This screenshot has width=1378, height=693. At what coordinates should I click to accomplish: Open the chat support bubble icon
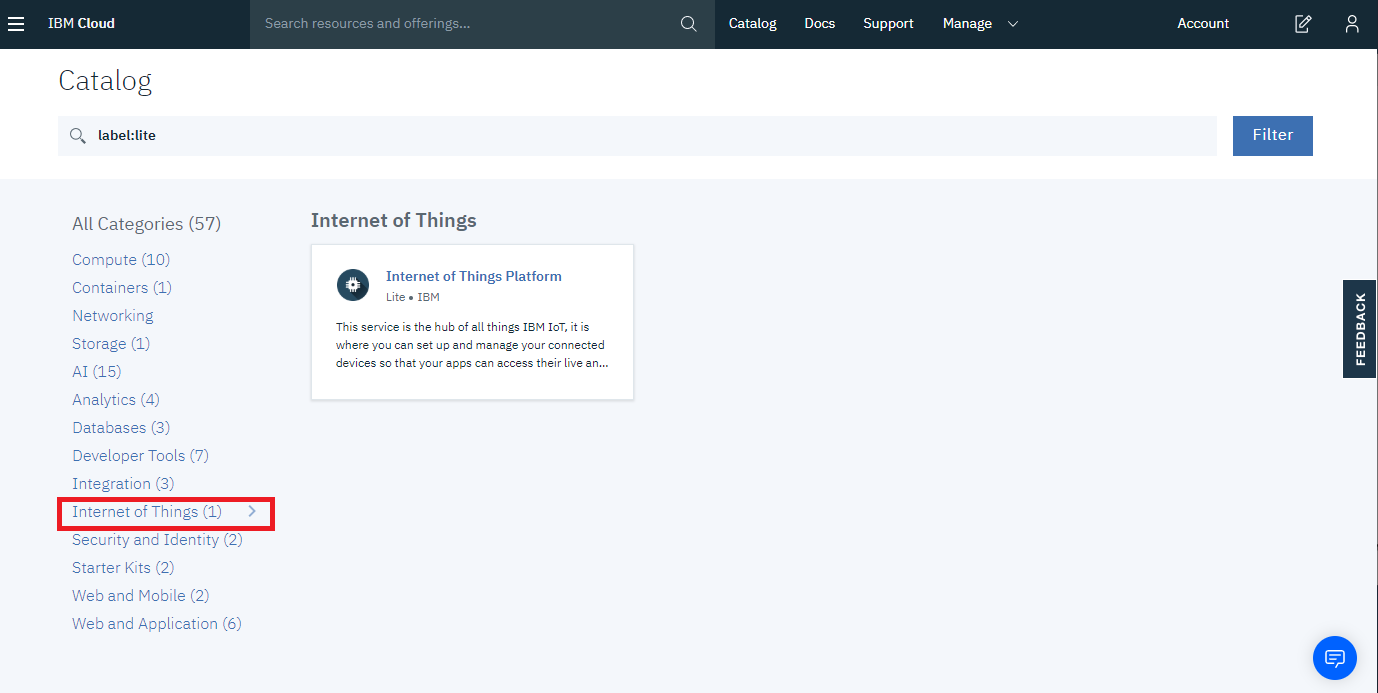click(1334, 657)
